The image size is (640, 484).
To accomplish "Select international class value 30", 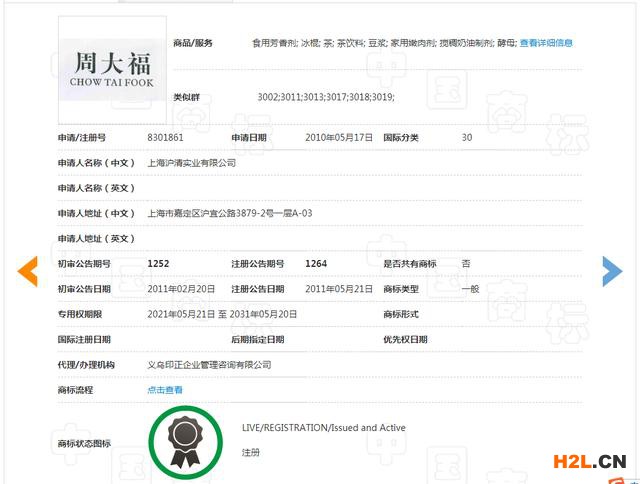I will [x=467, y=138].
